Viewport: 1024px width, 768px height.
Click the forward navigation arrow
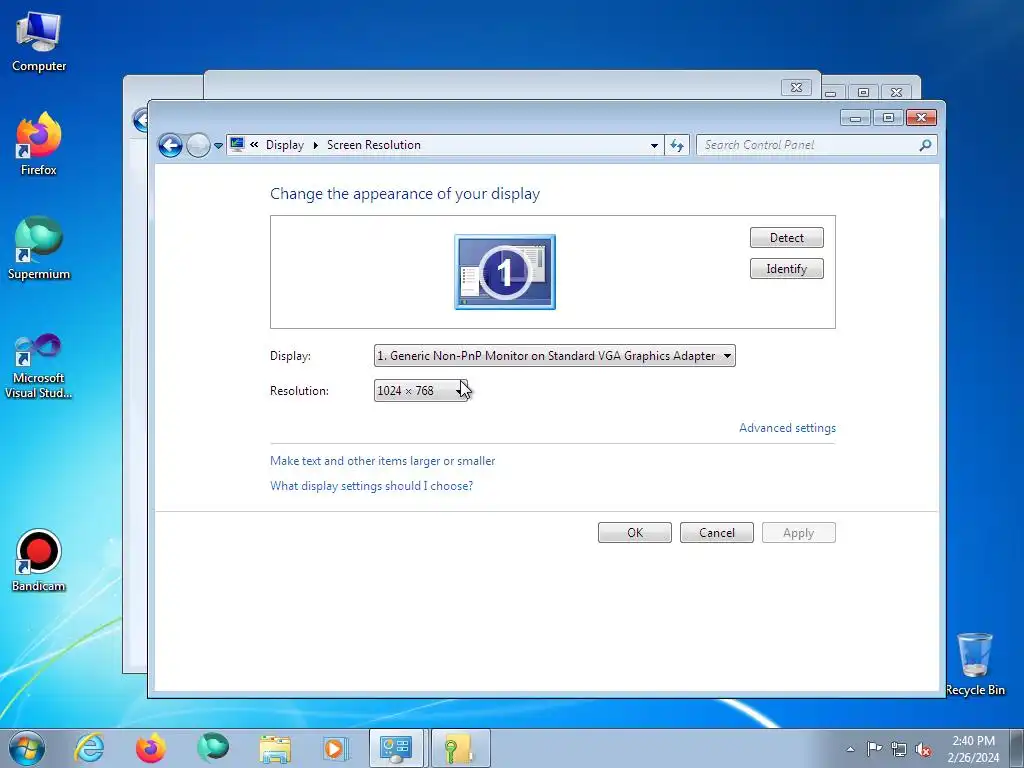click(198, 146)
